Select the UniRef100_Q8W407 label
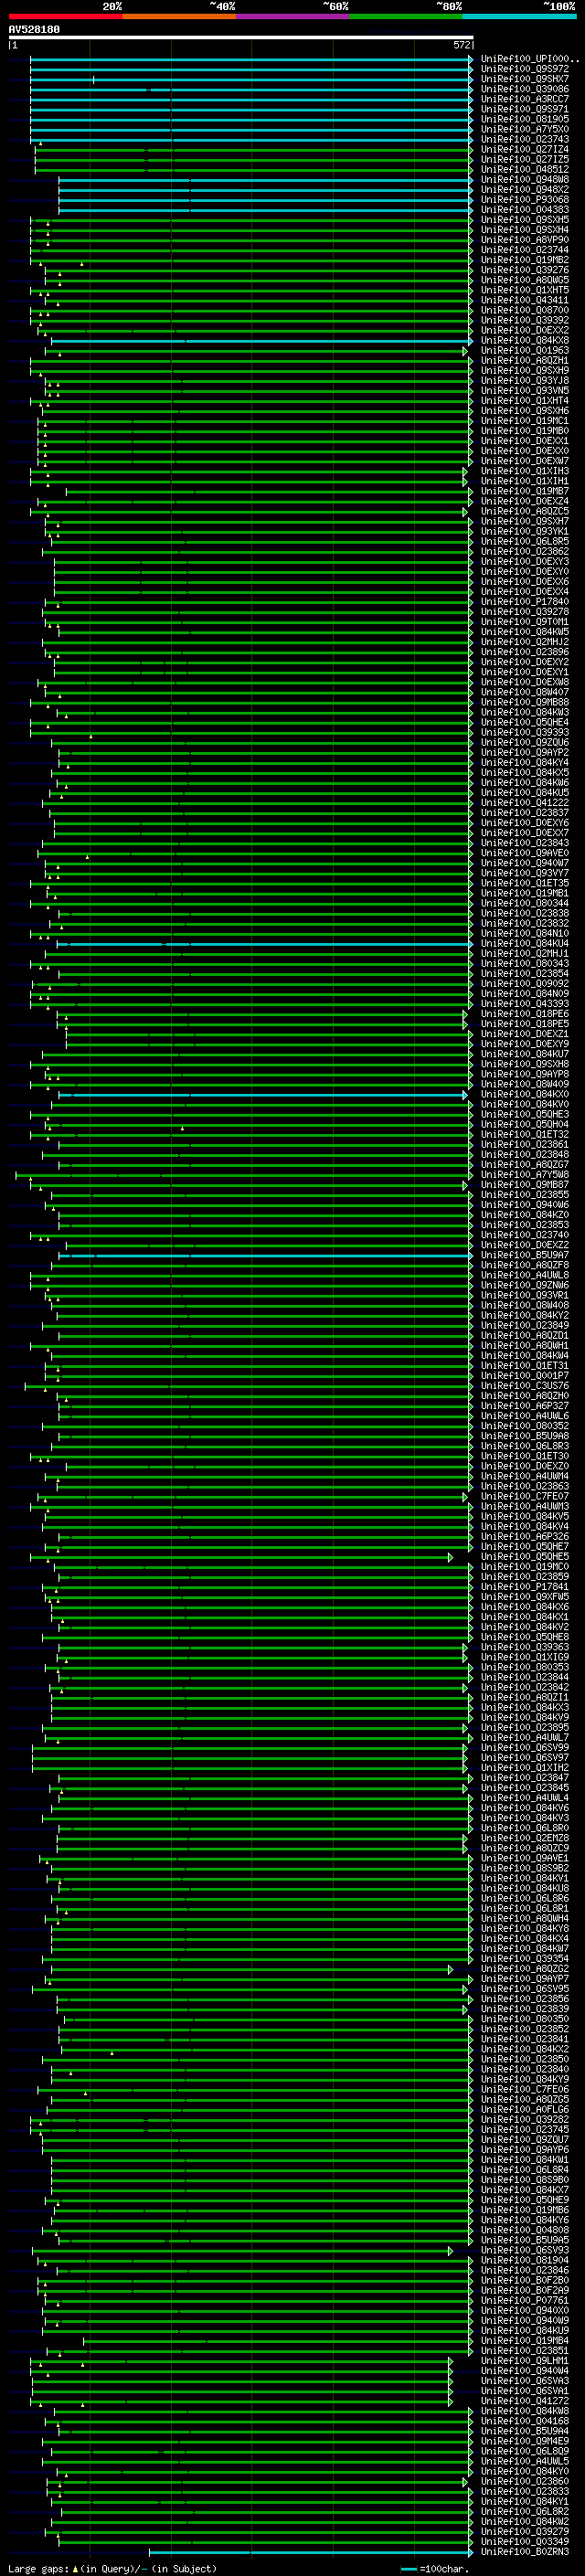The height and width of the screenshot is (2576, 585). pyautogui.click(x=525, y=691)
